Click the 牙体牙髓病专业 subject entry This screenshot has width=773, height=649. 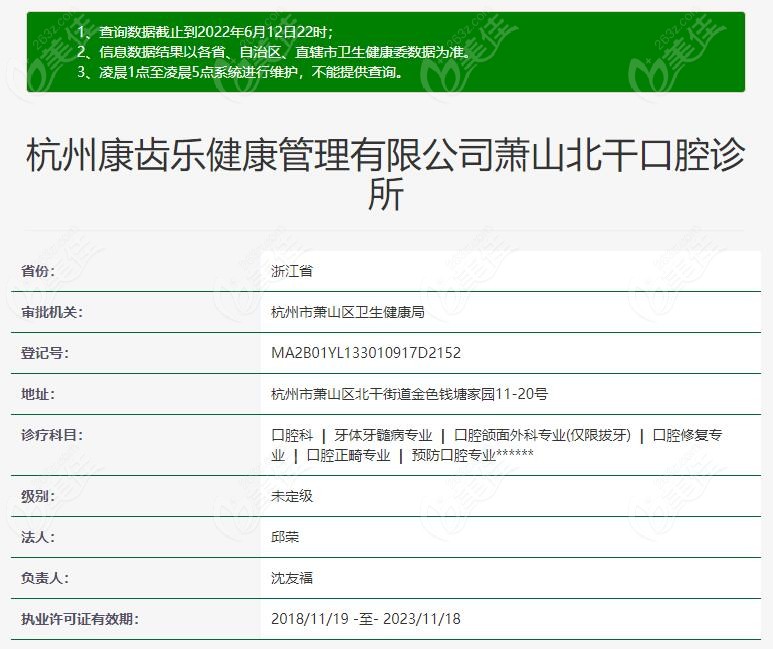tap(383, 435)
